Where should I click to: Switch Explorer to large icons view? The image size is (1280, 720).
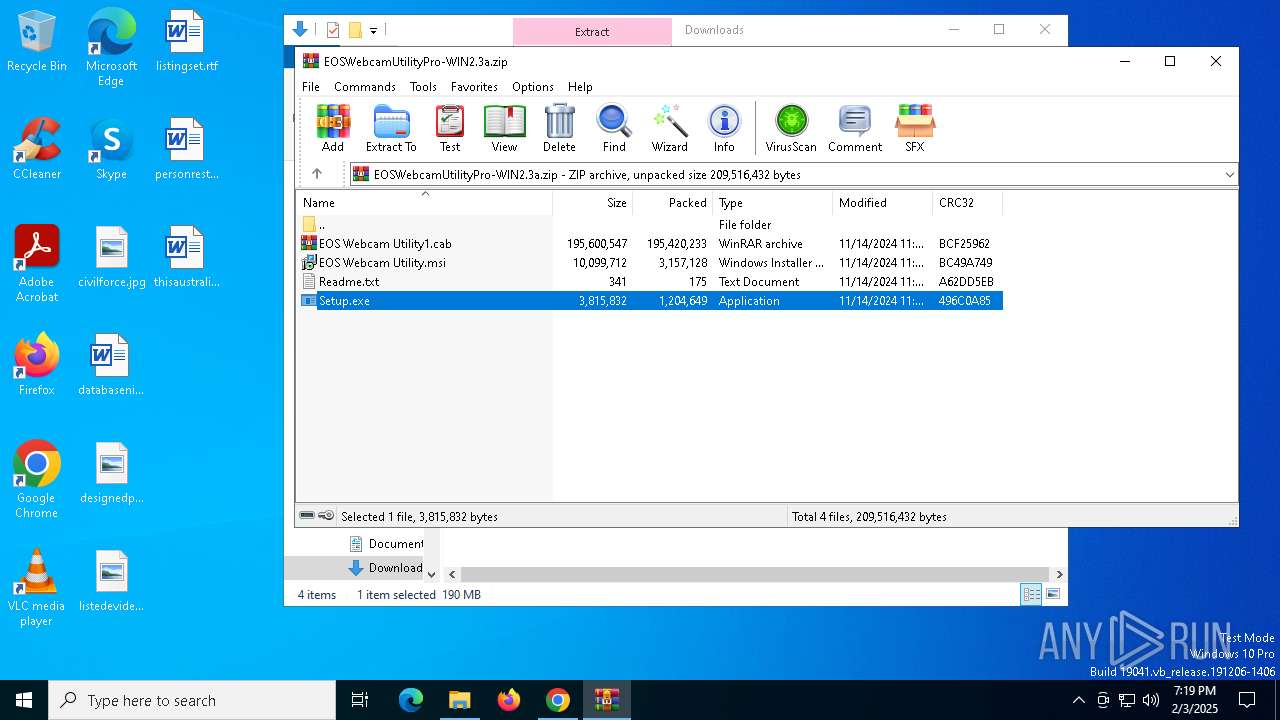click(1052, 594)
